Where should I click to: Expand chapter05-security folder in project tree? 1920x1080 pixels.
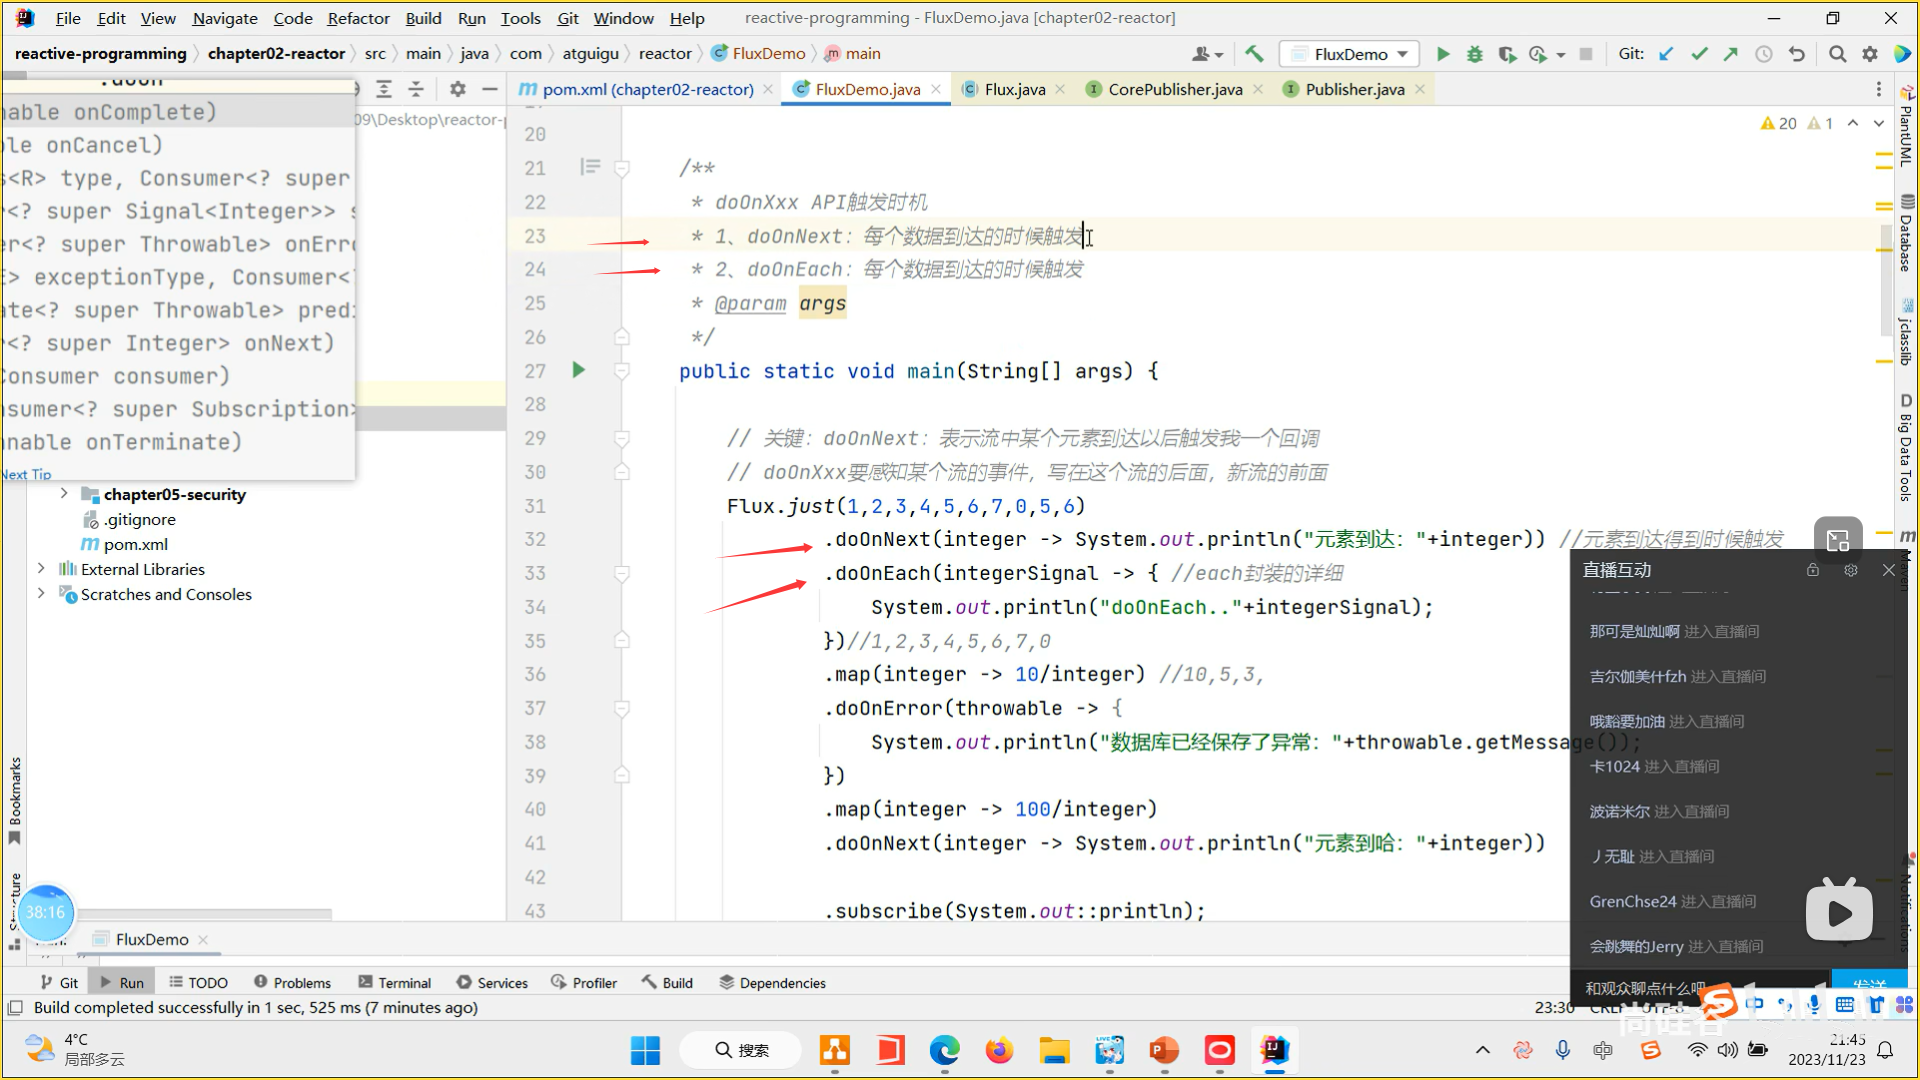[x=64, y=494]
